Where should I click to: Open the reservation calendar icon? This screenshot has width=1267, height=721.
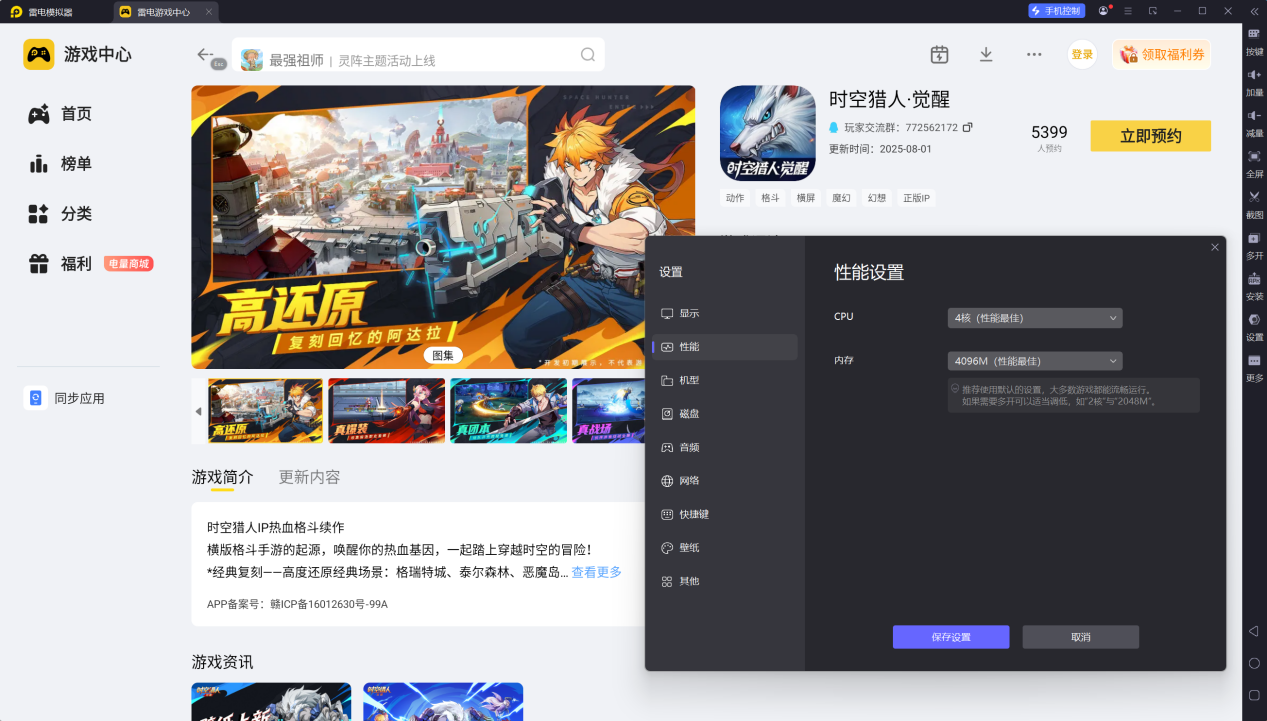pyautogui.click(x=939, y=54)
